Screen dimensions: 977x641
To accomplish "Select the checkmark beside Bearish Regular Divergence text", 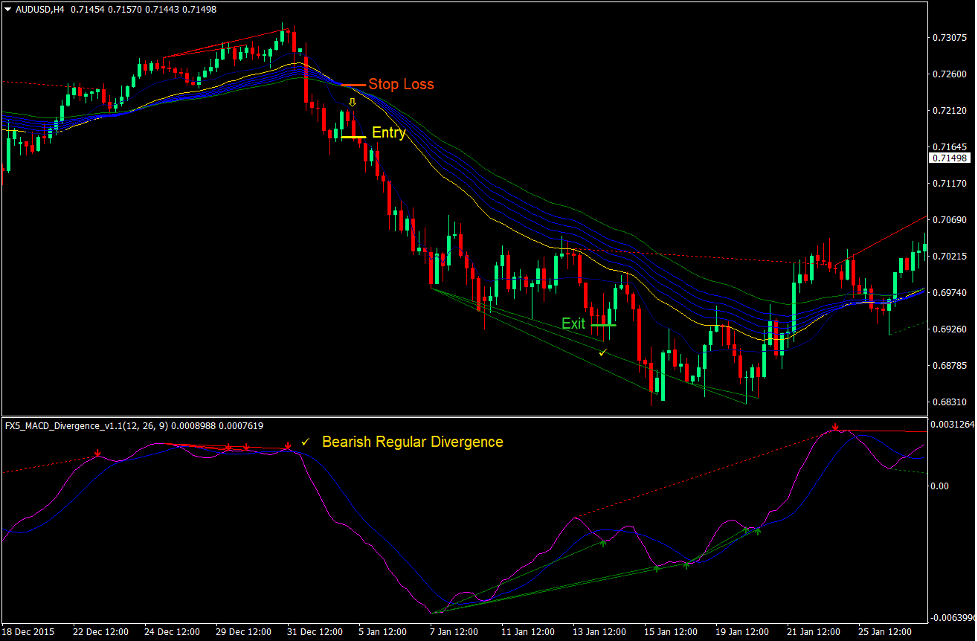I will pyautogui.click(x=305, y=440).
